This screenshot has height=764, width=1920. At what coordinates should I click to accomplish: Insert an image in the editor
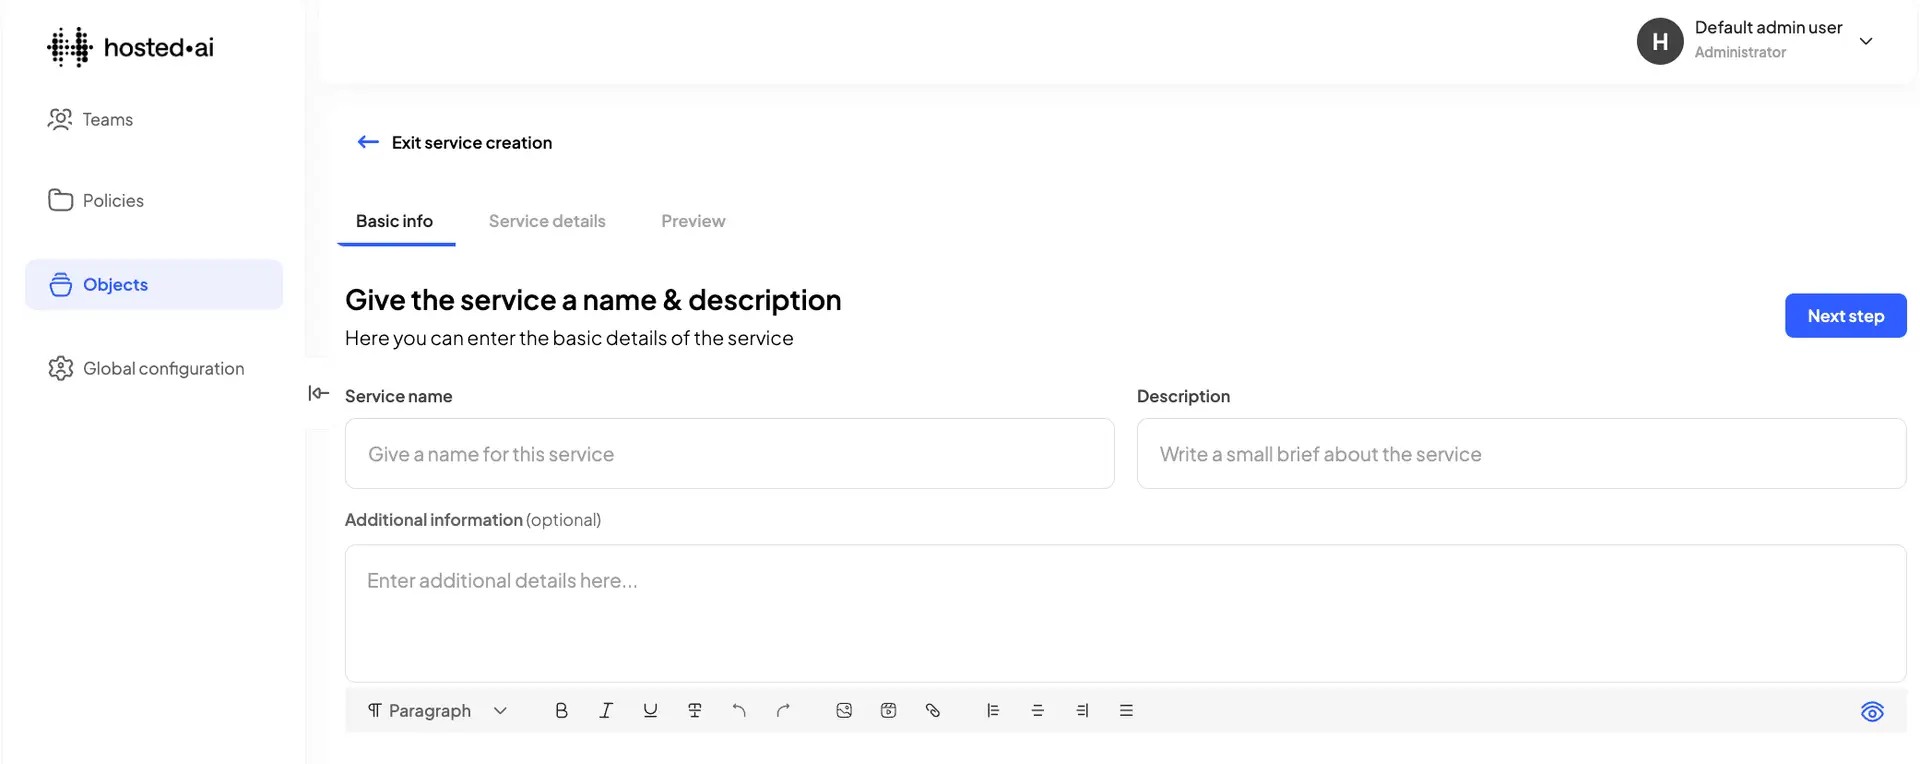click(x=844, y=711)
